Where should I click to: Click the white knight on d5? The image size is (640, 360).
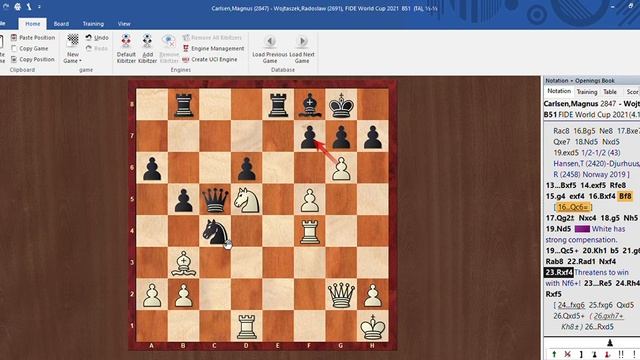(x=247, y=200)
